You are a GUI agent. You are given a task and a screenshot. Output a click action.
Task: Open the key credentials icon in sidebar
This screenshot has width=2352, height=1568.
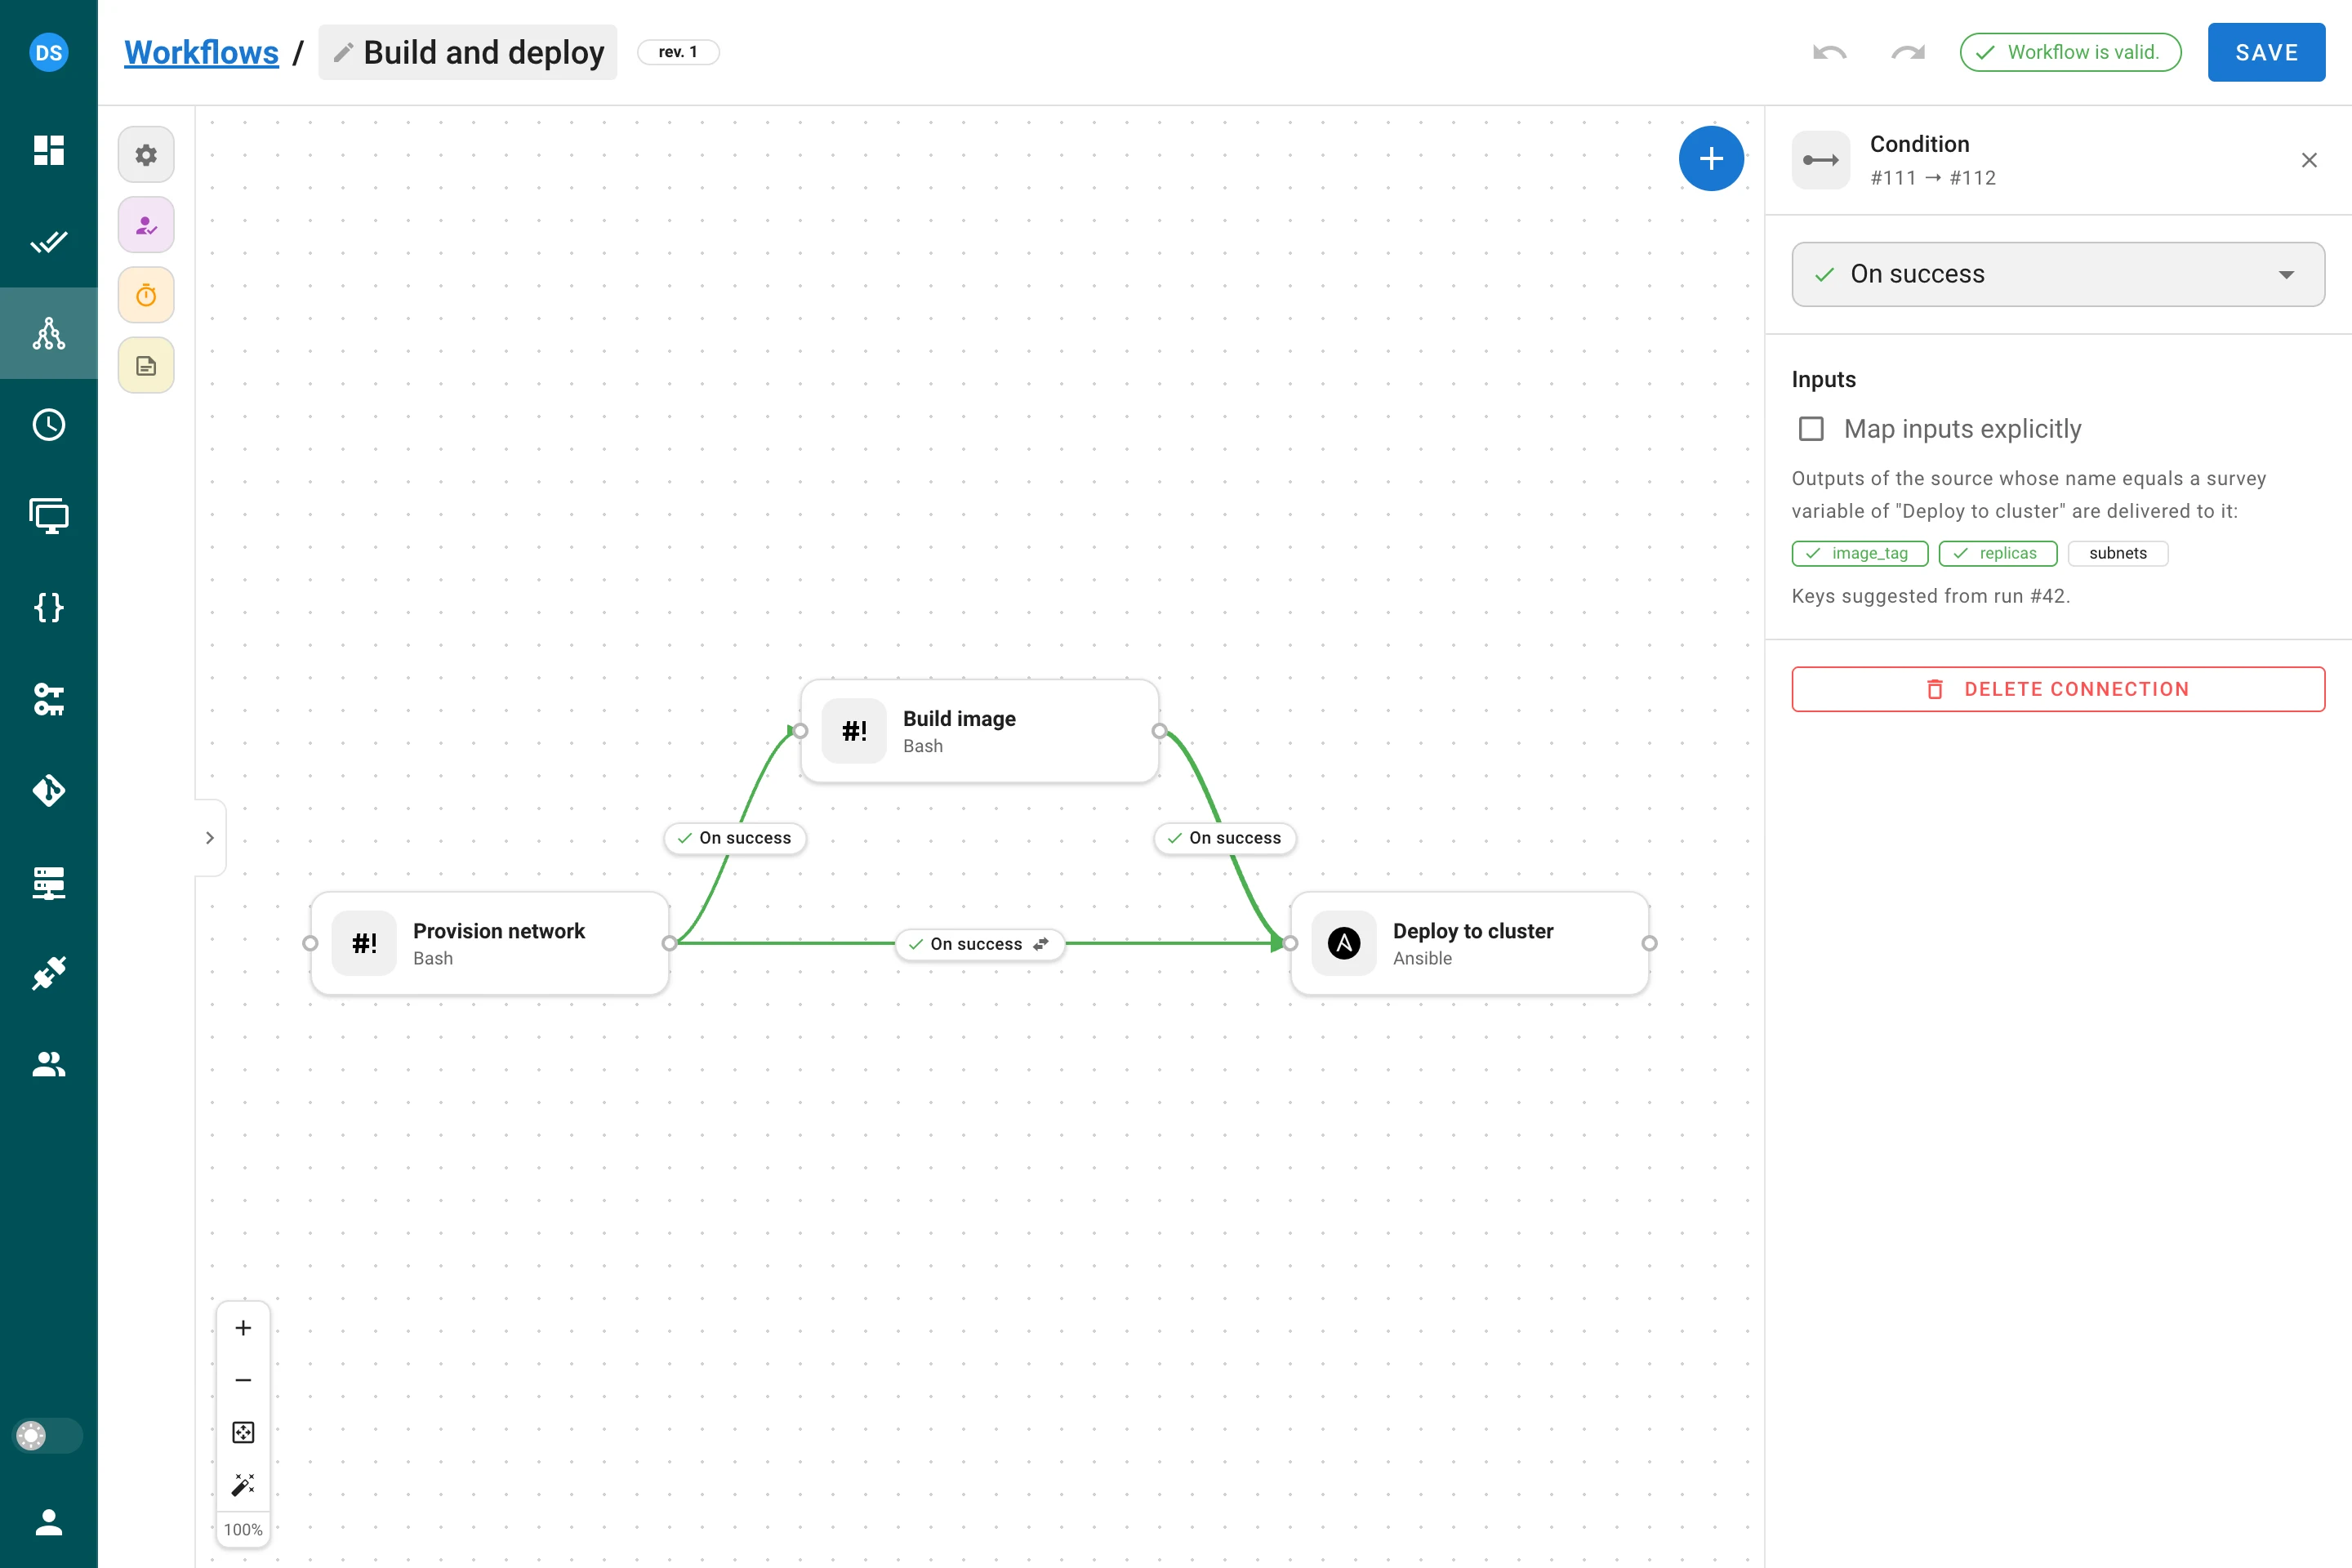[x=48, y=699]
